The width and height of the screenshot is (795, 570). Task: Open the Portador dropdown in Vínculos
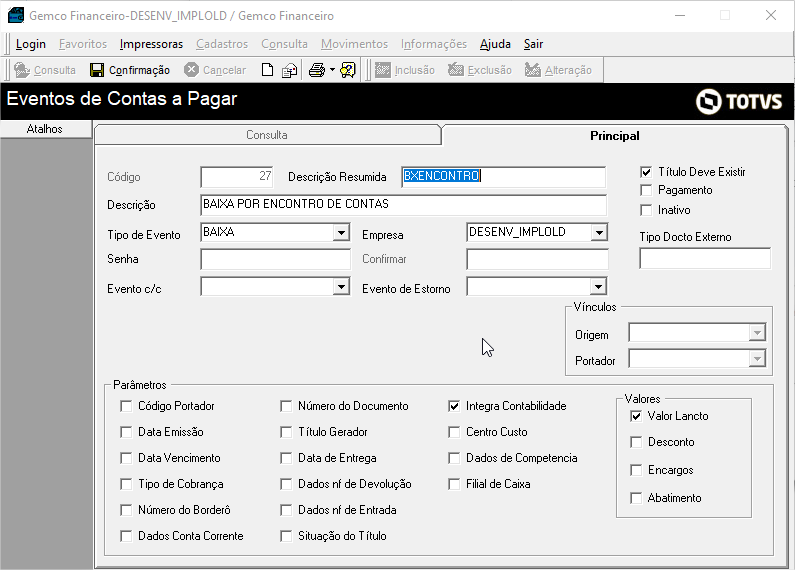[757, 359]
